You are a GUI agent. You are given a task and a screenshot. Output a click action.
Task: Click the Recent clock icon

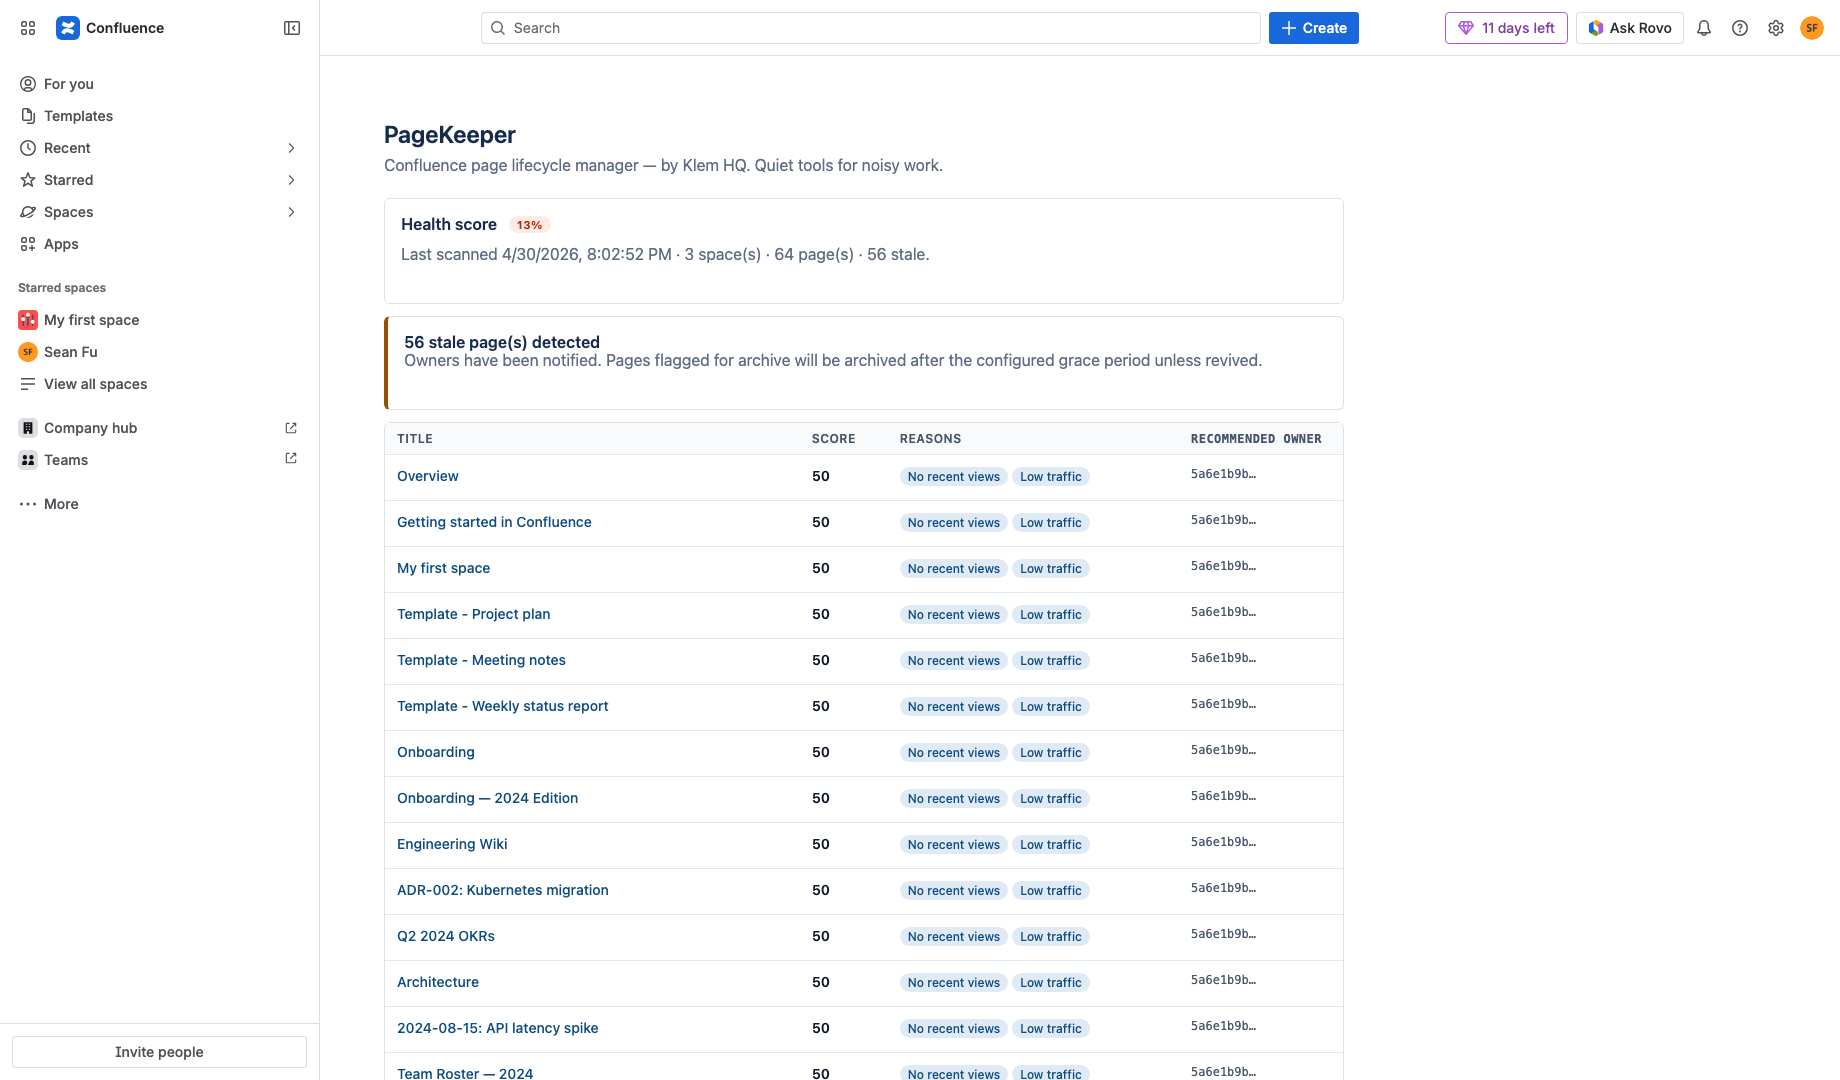[x=28, y=148]
